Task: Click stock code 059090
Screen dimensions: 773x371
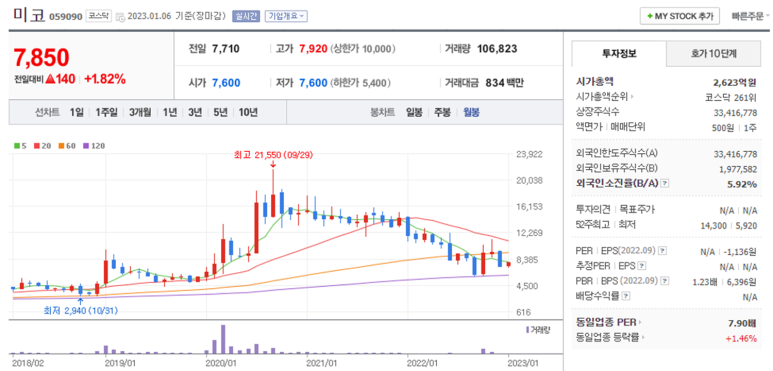Action: [66, 16]
